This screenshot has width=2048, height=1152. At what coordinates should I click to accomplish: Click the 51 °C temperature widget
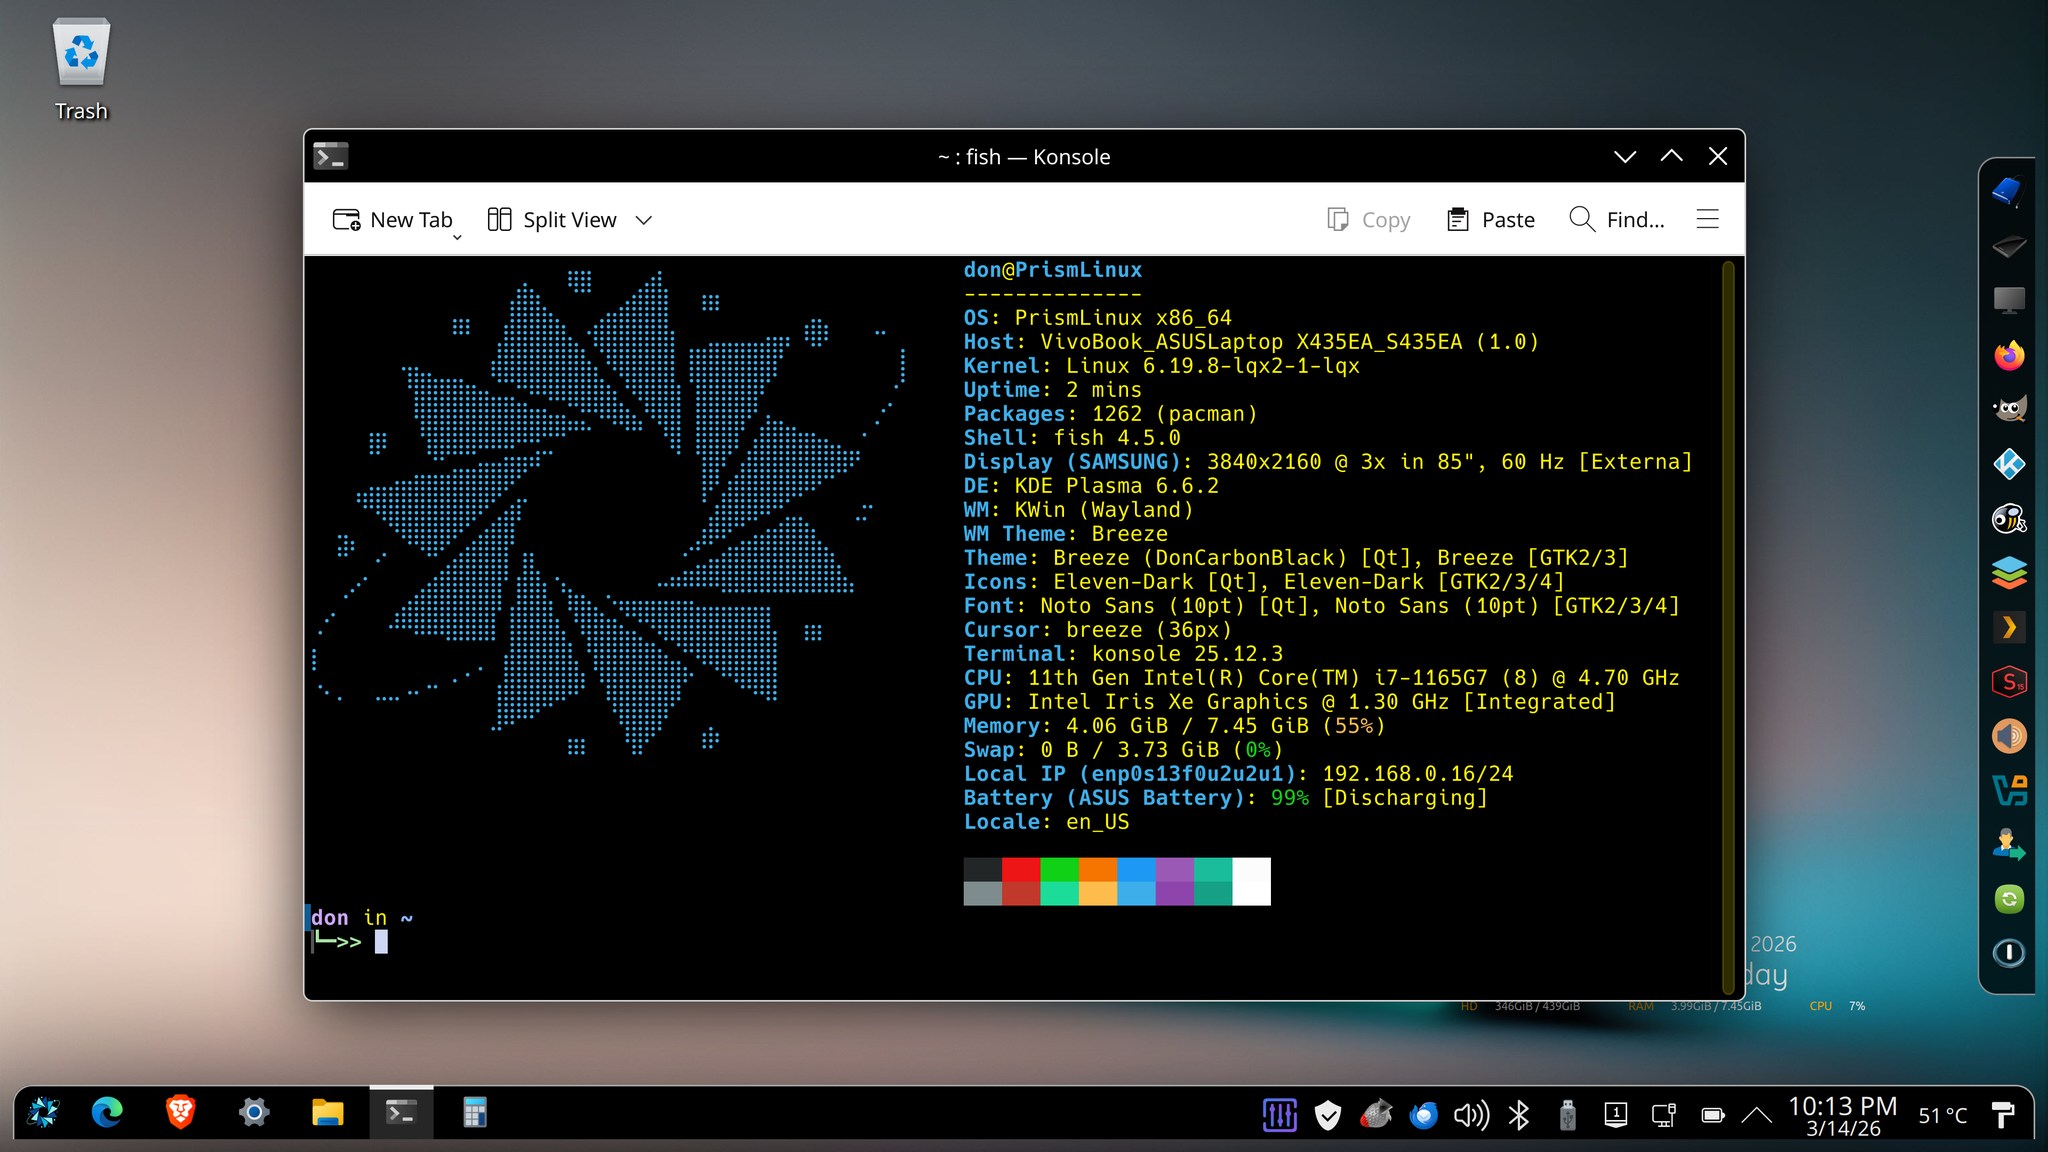pos(1942,1115)
